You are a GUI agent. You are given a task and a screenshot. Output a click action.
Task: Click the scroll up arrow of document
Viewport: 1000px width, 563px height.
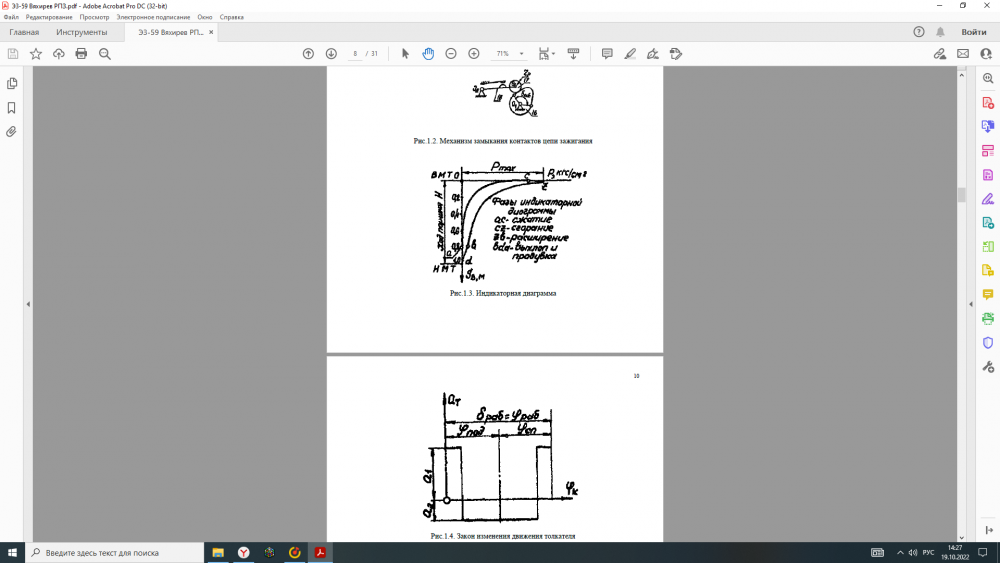pos(962,75)
